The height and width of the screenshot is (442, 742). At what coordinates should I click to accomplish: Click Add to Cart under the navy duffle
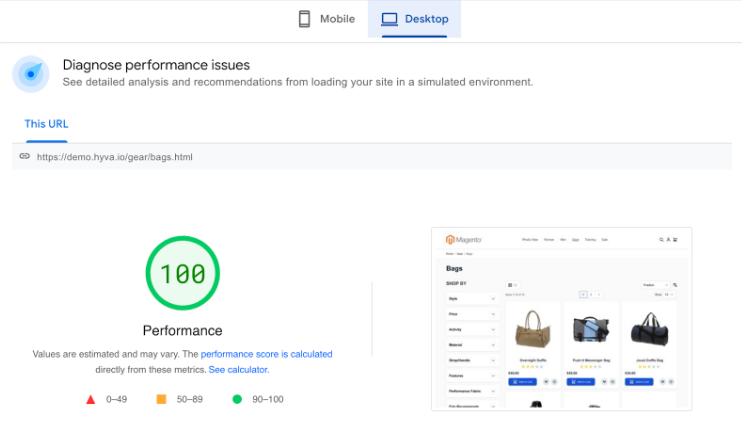pyautogui.click(x=639, y=382)
